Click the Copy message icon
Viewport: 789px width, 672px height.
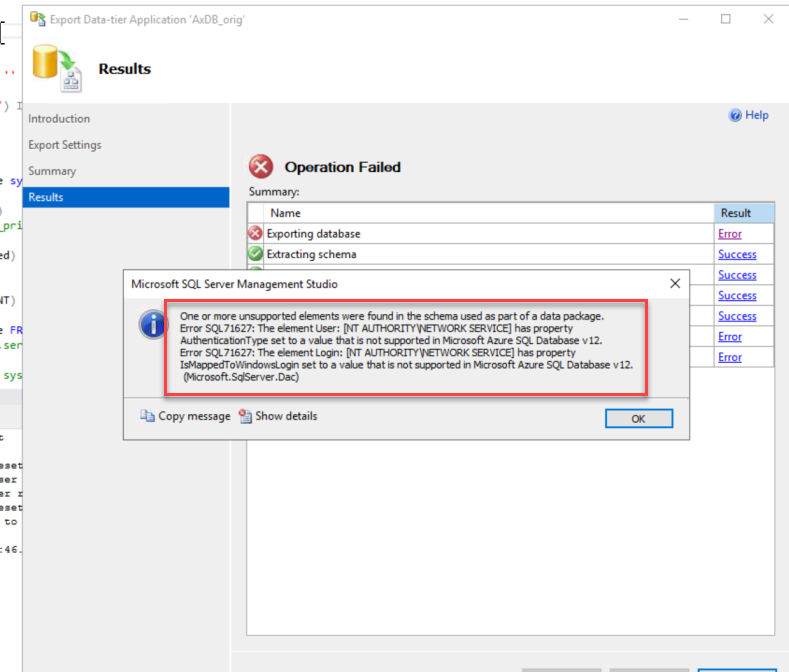(147, 416)
